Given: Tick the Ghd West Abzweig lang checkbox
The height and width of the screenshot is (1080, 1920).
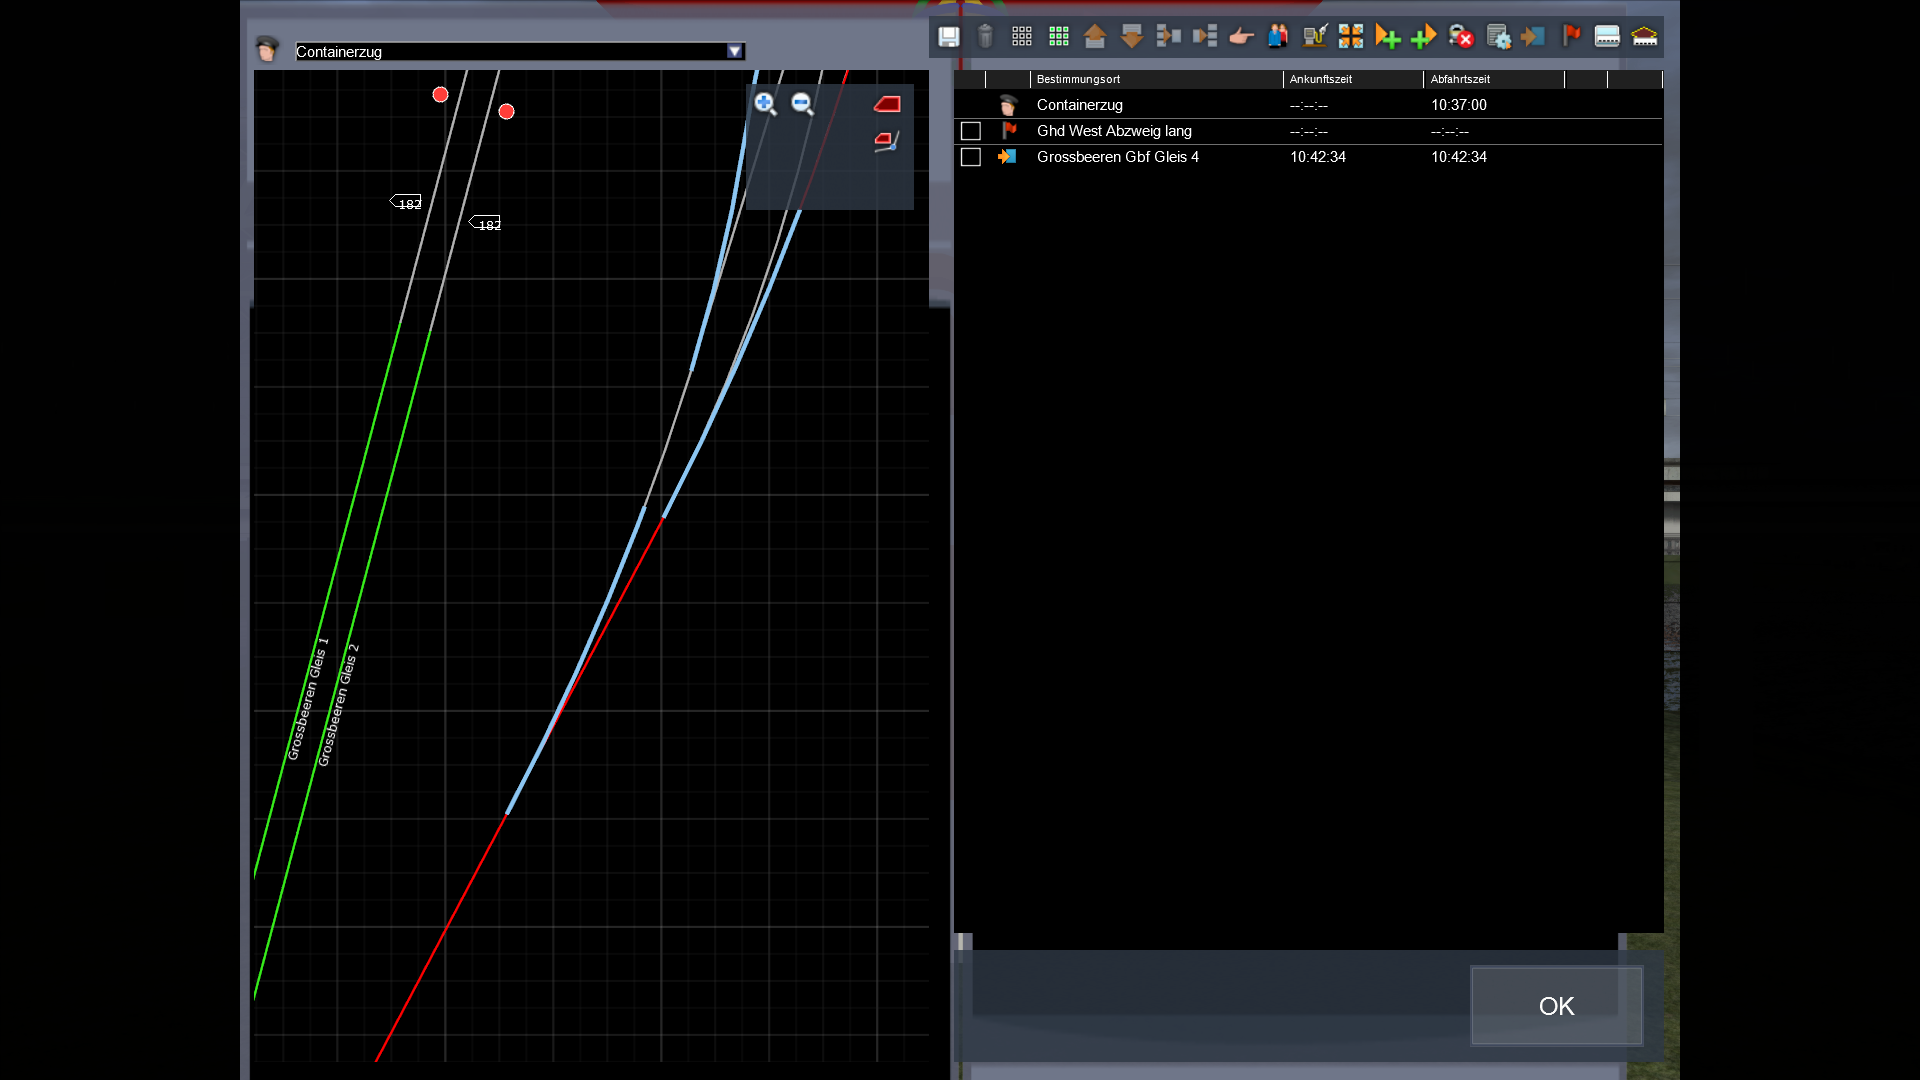Looking at the screenshot, I should [x=970, y=131].
